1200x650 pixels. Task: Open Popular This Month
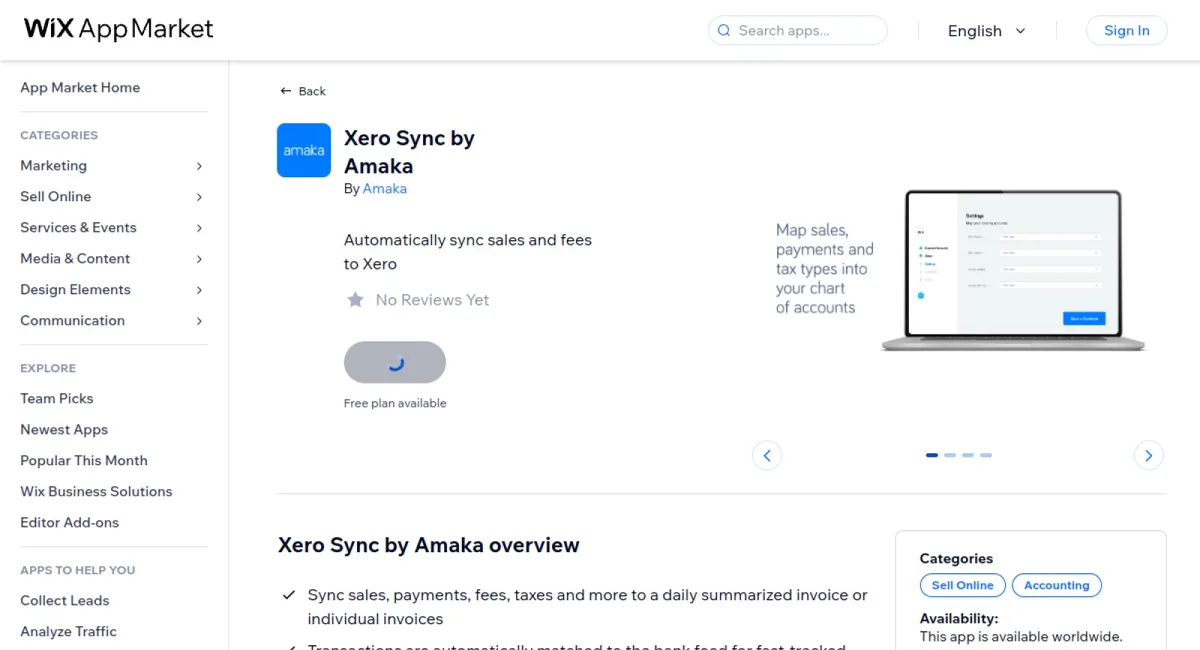coord(84,460)
